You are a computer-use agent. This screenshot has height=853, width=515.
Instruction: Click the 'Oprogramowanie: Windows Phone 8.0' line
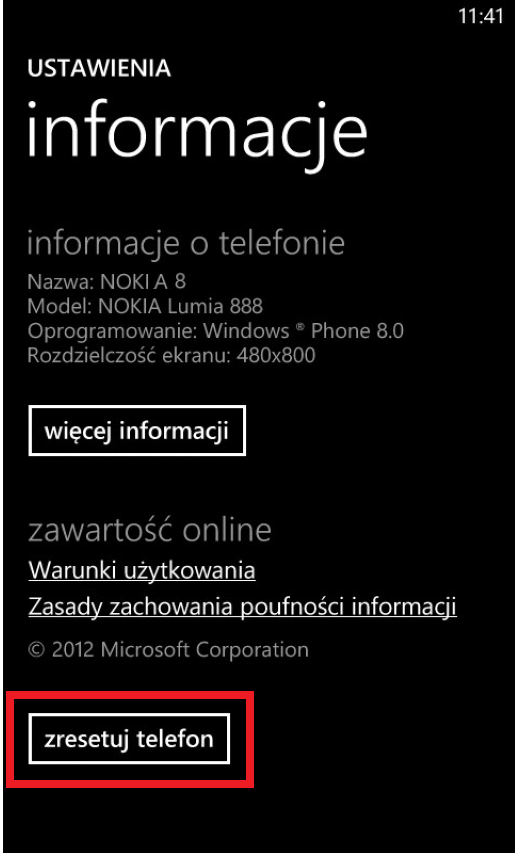click(x=215, y=331)
